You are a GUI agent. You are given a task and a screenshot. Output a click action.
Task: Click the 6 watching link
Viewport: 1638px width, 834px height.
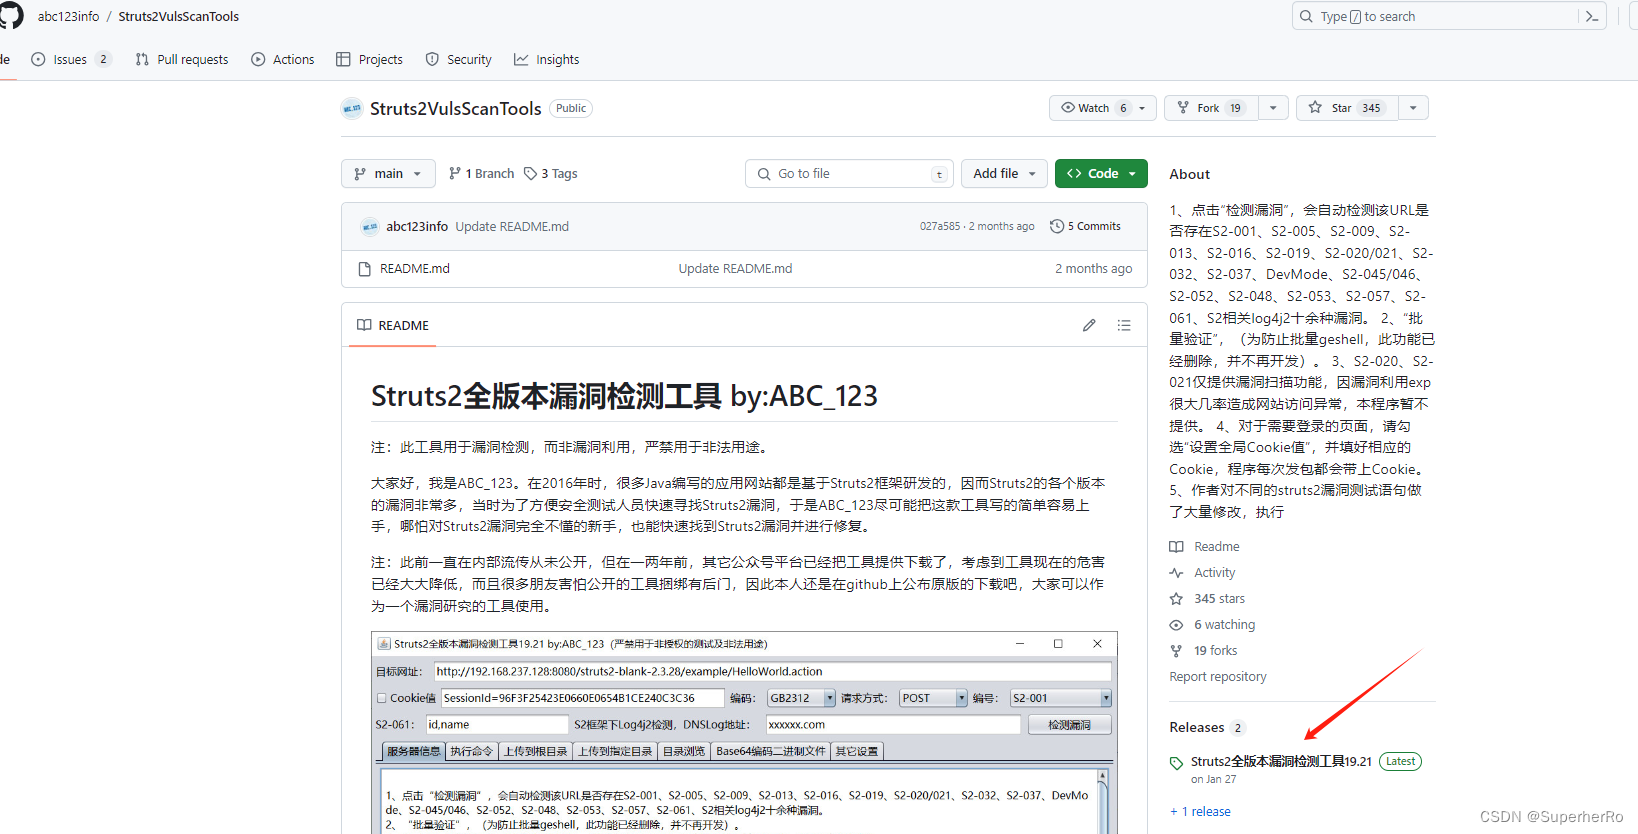coord(1224,625)
